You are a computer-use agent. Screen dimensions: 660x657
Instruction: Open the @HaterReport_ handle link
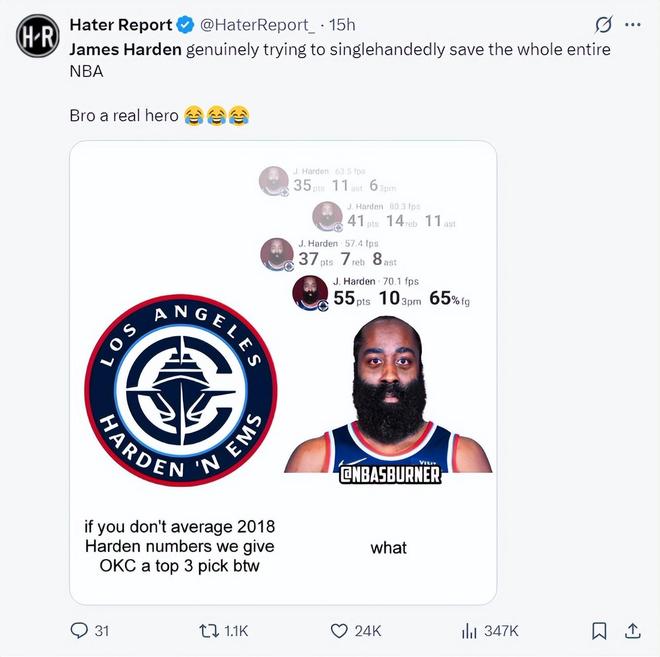tap(257, 25)
